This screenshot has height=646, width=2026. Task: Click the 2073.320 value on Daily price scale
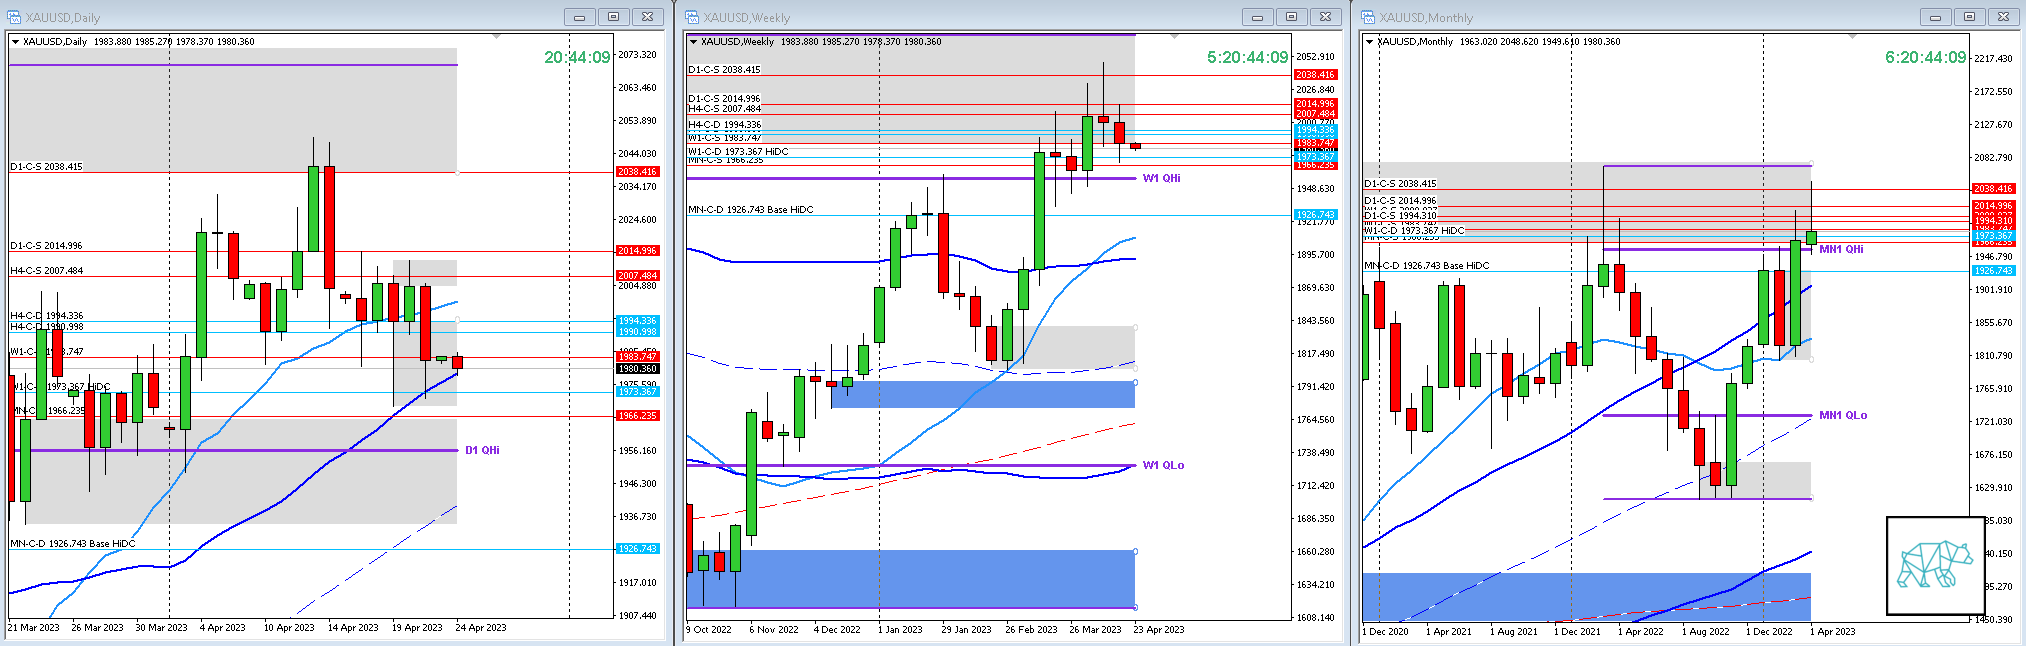(x=638, y=55)
